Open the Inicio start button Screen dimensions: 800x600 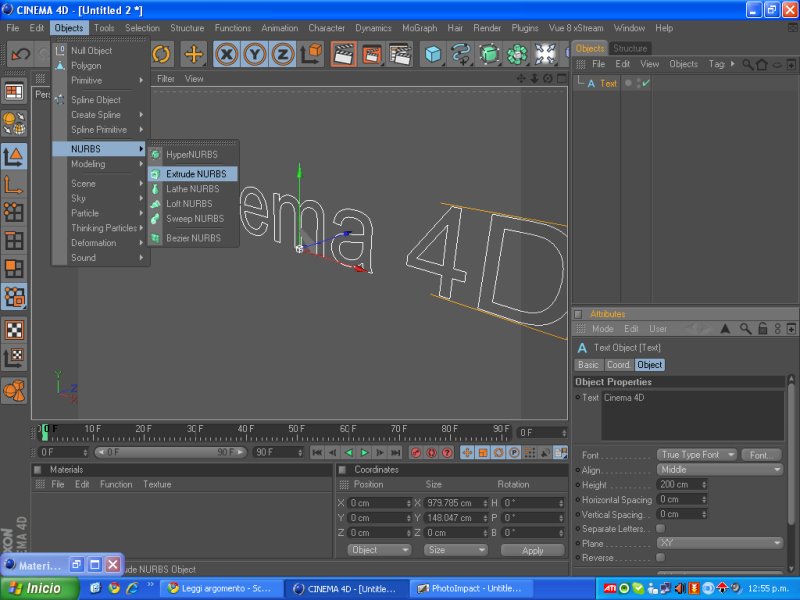tap(39, 588)
